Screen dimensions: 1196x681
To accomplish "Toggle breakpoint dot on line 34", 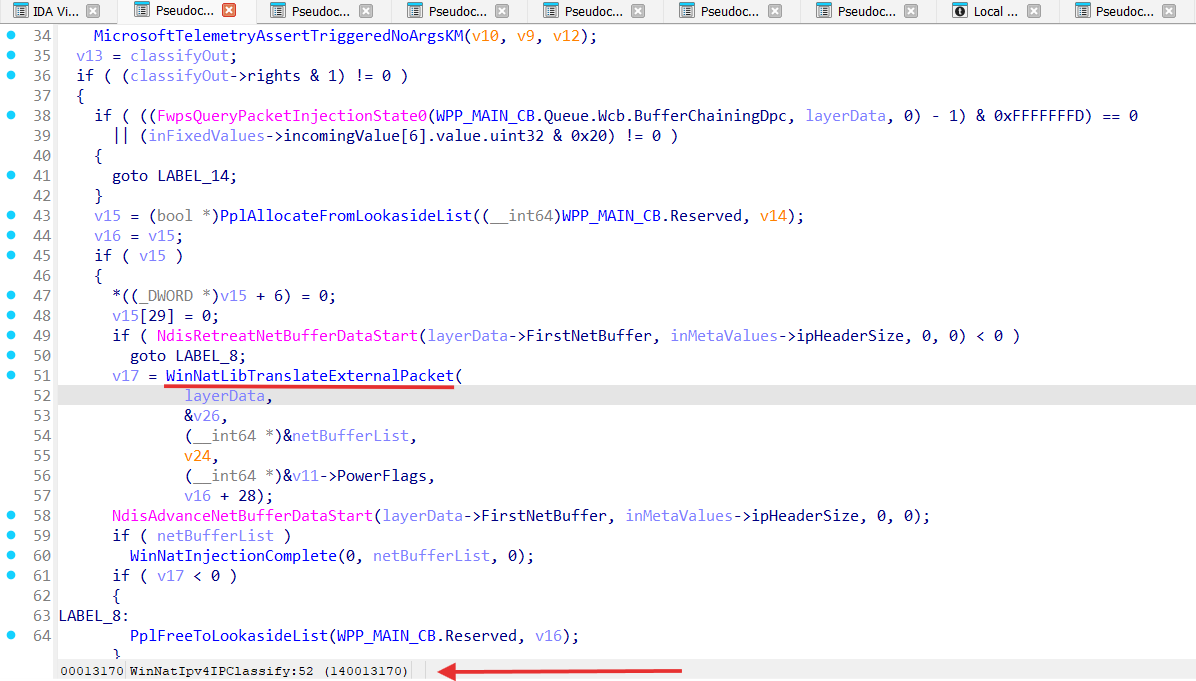I will tap(10, 35).
